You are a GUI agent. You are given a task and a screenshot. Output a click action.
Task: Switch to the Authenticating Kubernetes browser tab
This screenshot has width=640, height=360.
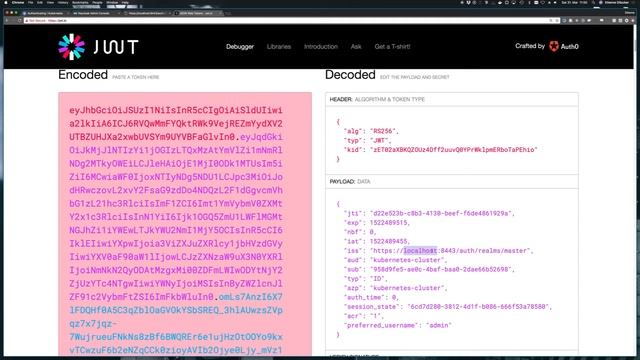pos(45,13)
